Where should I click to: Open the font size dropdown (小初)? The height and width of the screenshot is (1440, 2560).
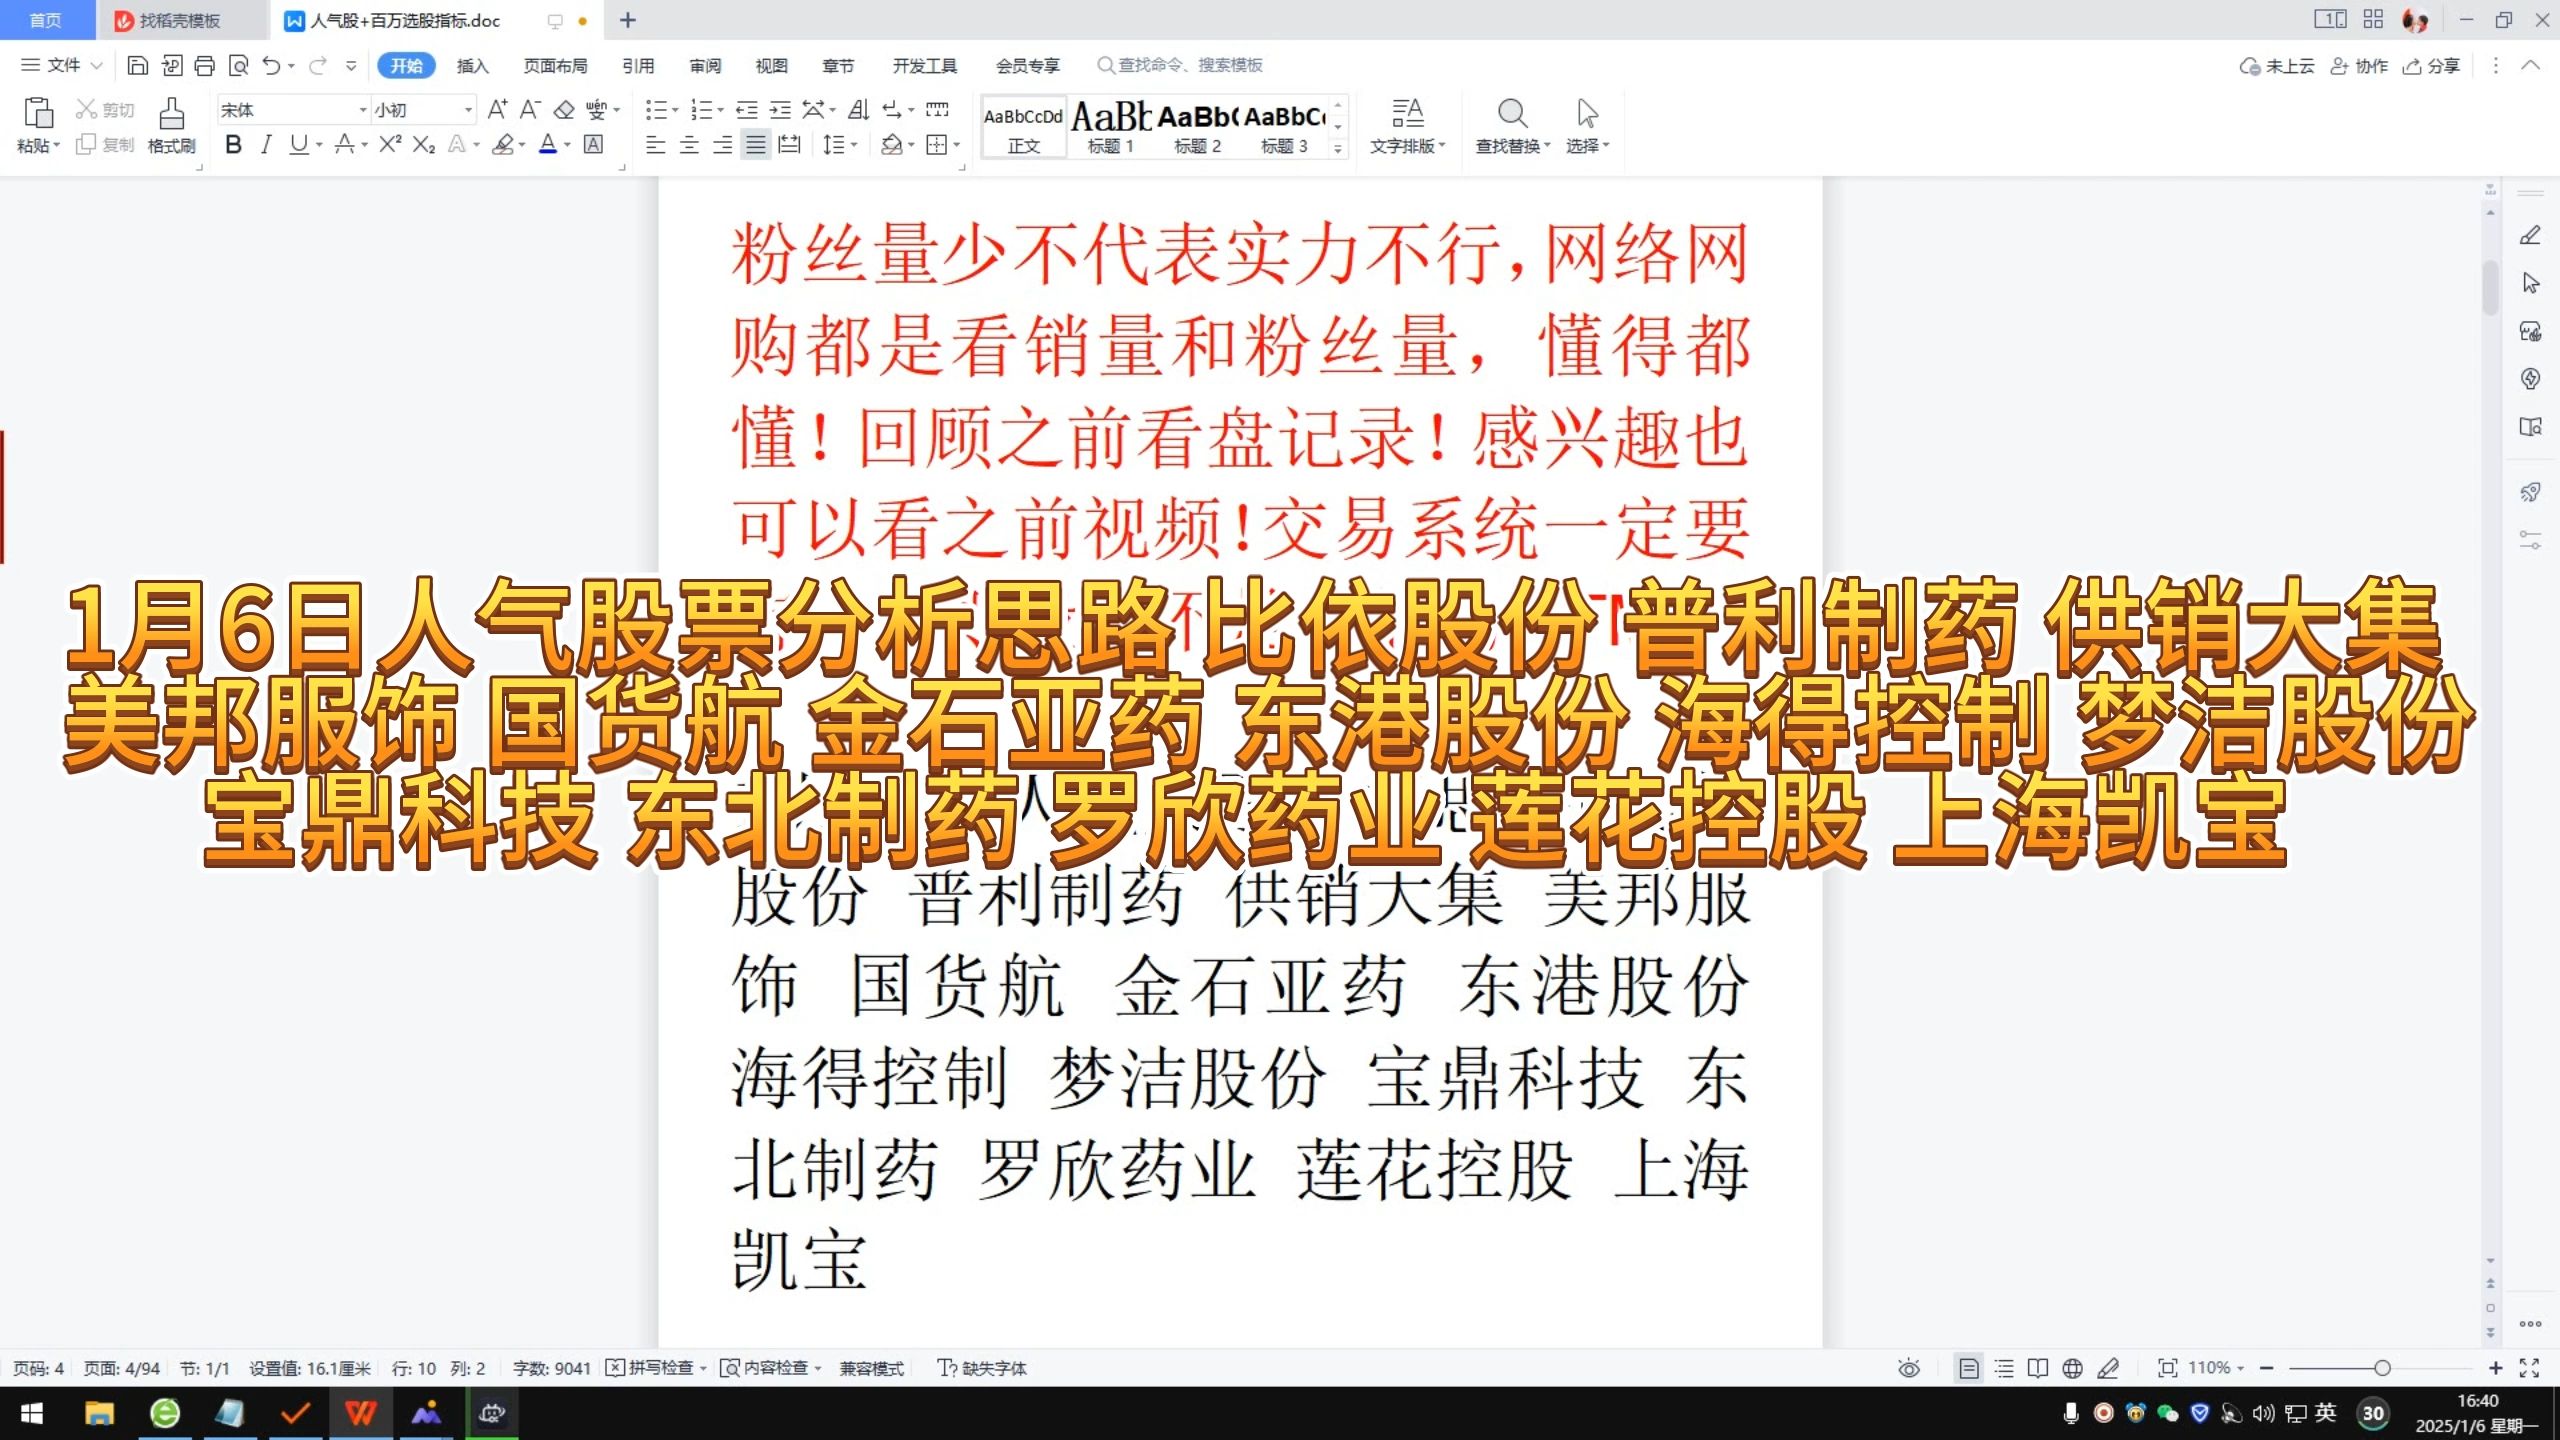[x=468, y=109]
